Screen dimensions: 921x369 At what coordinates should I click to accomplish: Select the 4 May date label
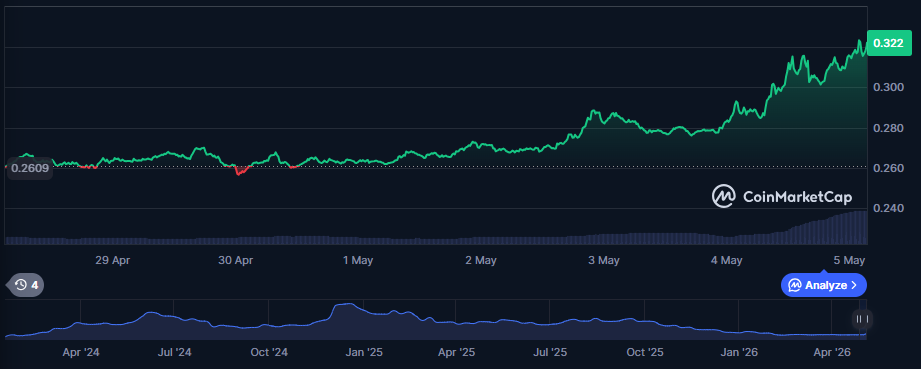click(x=727, y=260)
